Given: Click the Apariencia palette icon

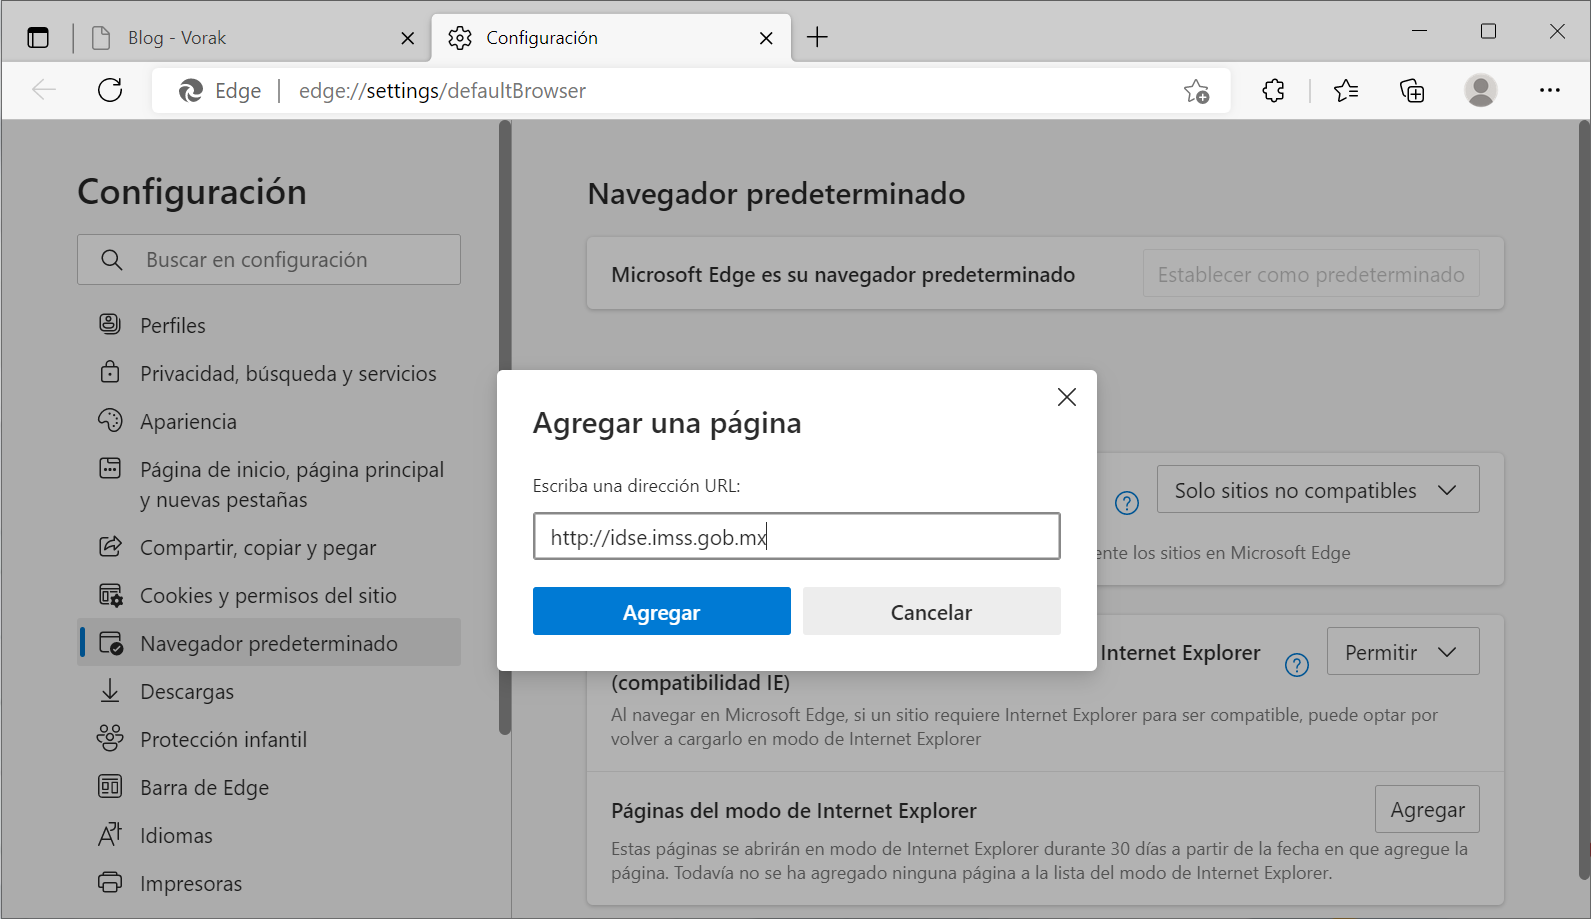Looking at the screenshot, I should click(110, 420).
